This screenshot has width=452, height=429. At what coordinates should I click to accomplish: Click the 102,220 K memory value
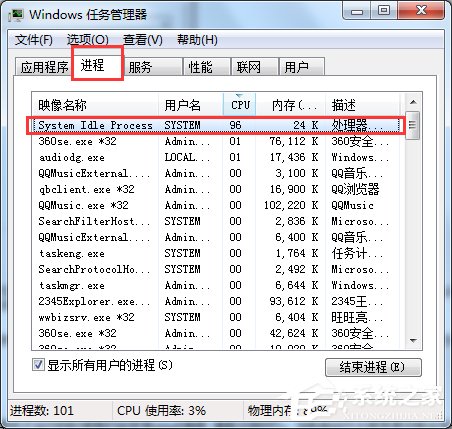click(291, 205)
